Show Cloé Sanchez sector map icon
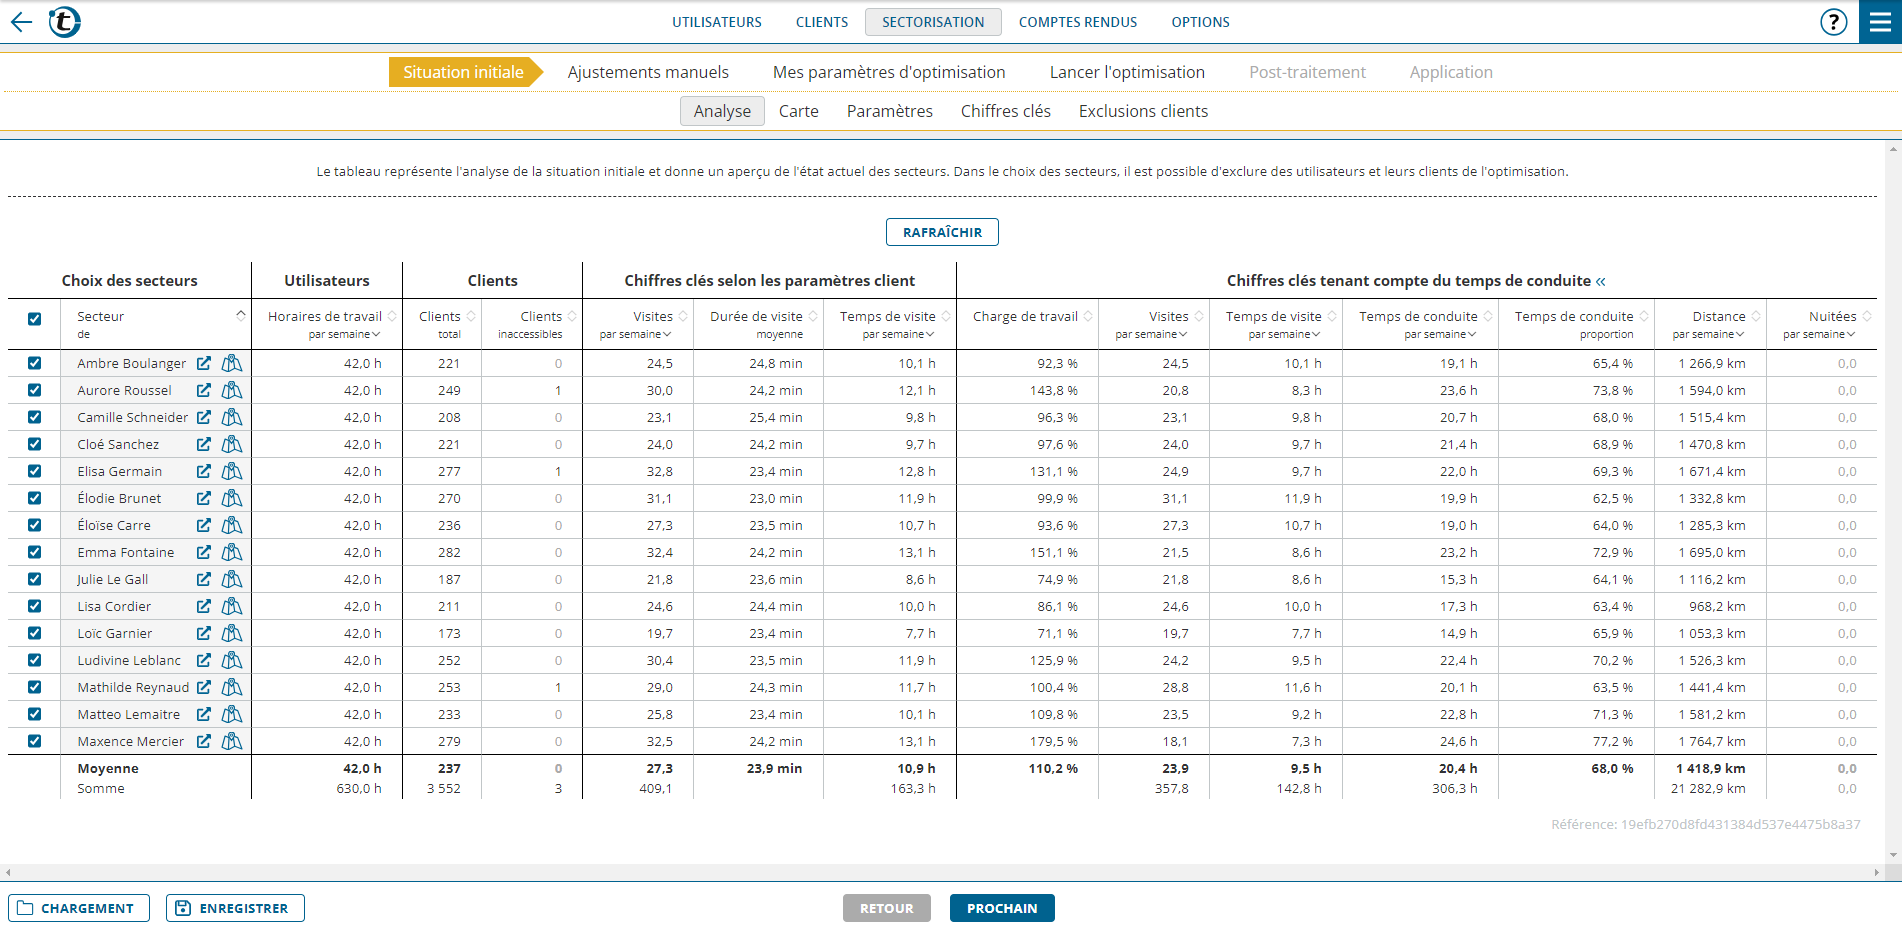1902x929 pixels. point(232,444)
